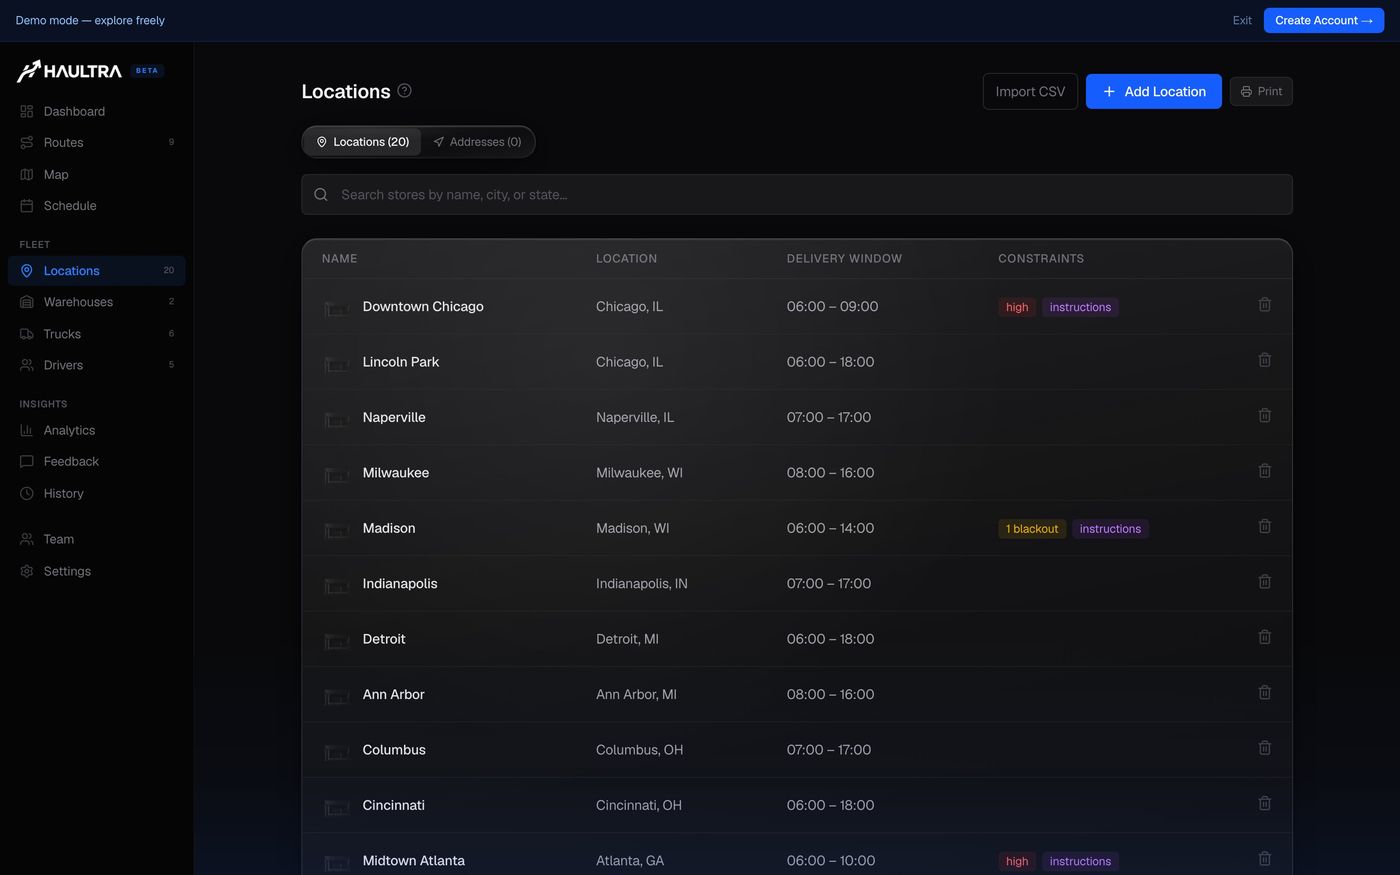Click the Detroit store thumbnail icon
The width and height of the screenshot is (1400, 875).
[337, 640]
